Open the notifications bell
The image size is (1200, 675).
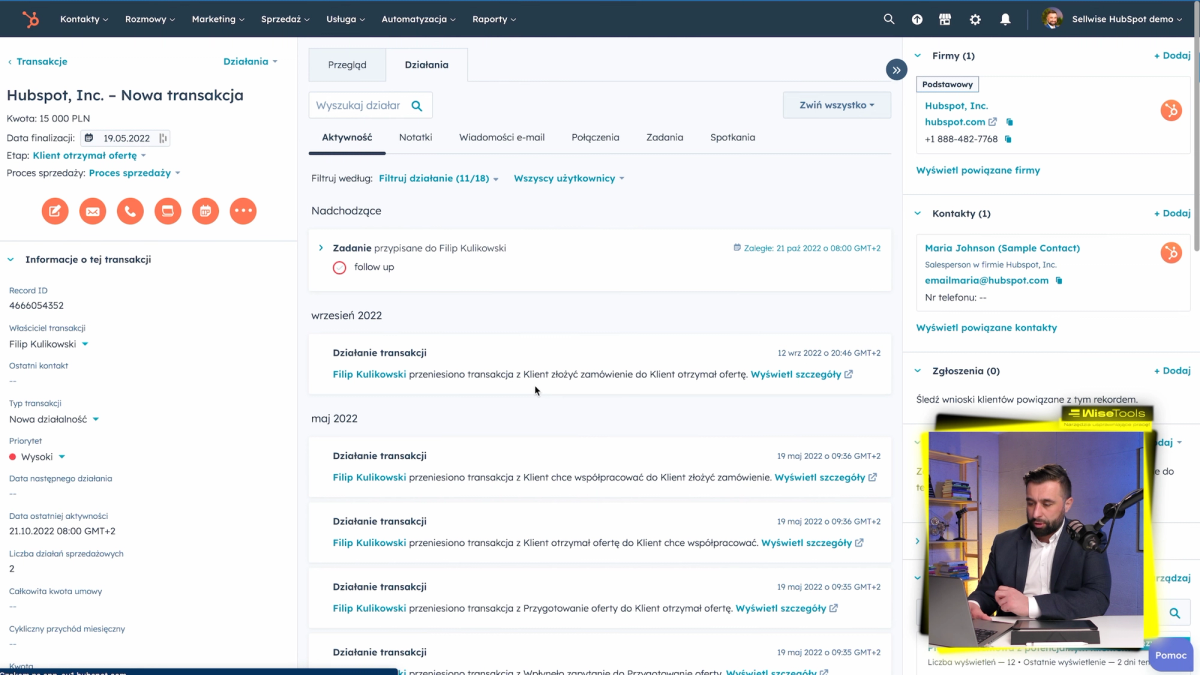pyautogui.click(x=1005, y=19)
